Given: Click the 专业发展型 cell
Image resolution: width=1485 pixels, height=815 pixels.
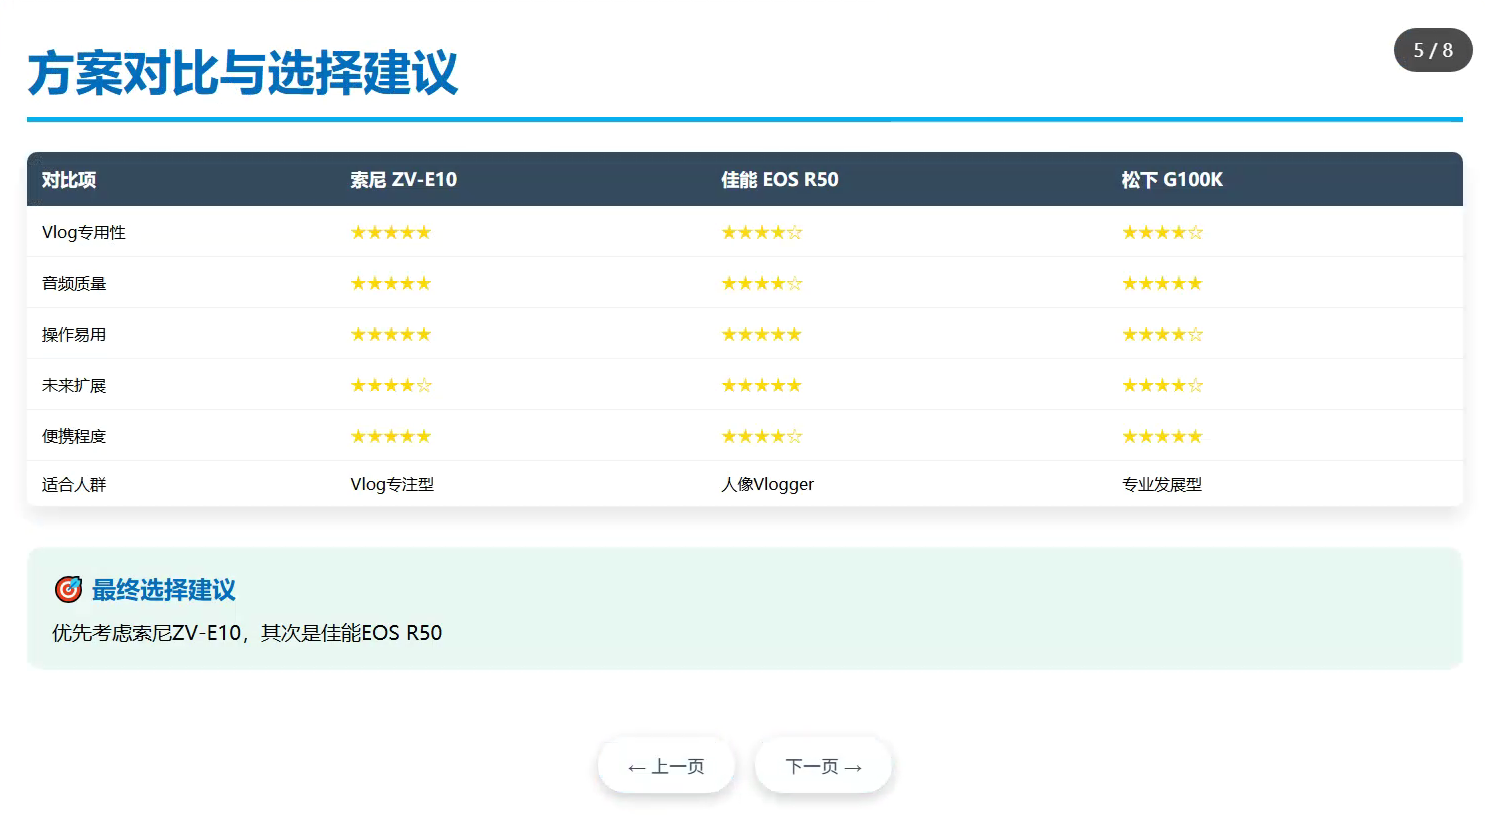Looking at the screenshot, I should point(1162,484).
